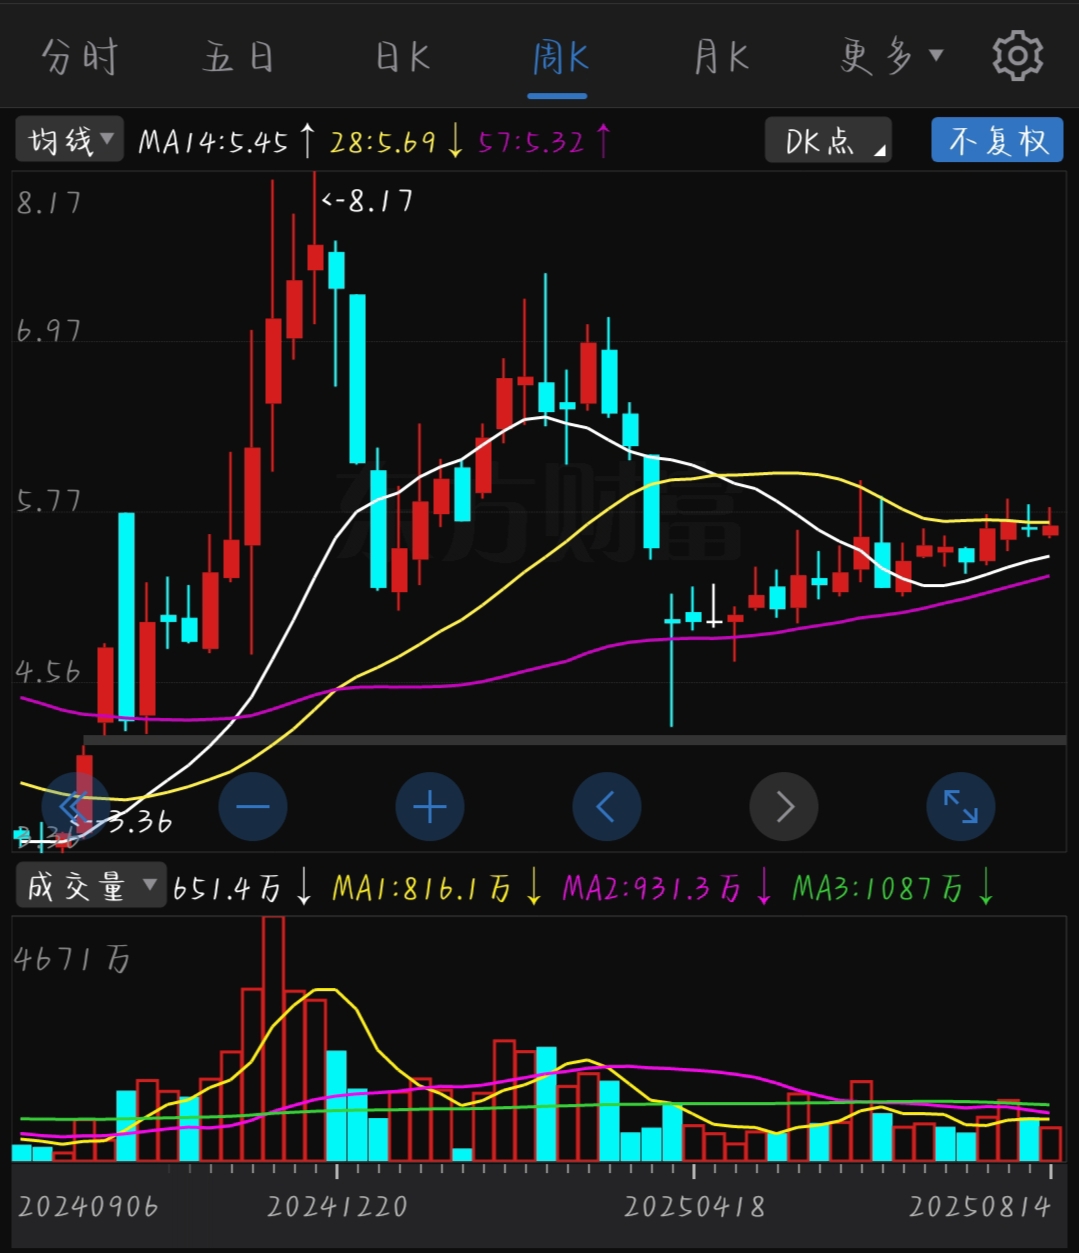Tap the 5.77 price axis label
Image resolution: width=1079 pixels, height=1253 pixels.
pos(48,500)
